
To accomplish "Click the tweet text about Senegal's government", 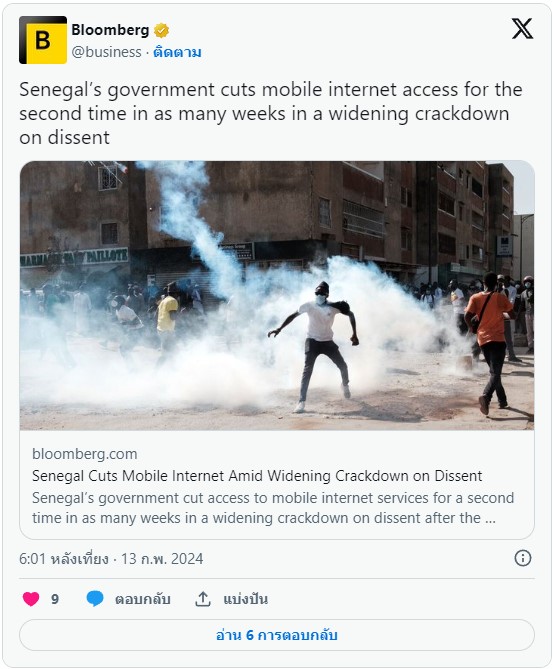I will tap(271, 113).
